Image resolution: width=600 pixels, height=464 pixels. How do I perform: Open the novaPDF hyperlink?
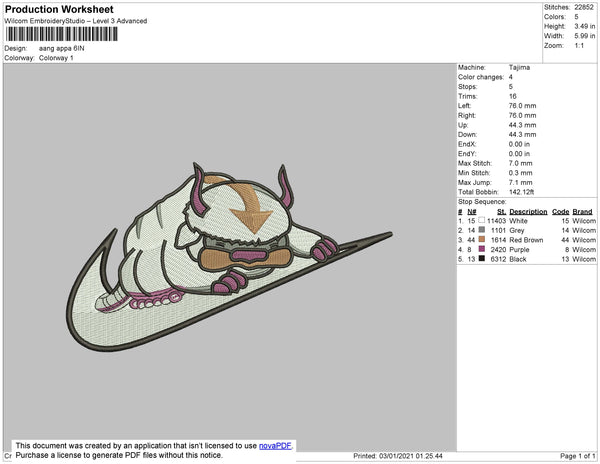click(x=275, y=446)
